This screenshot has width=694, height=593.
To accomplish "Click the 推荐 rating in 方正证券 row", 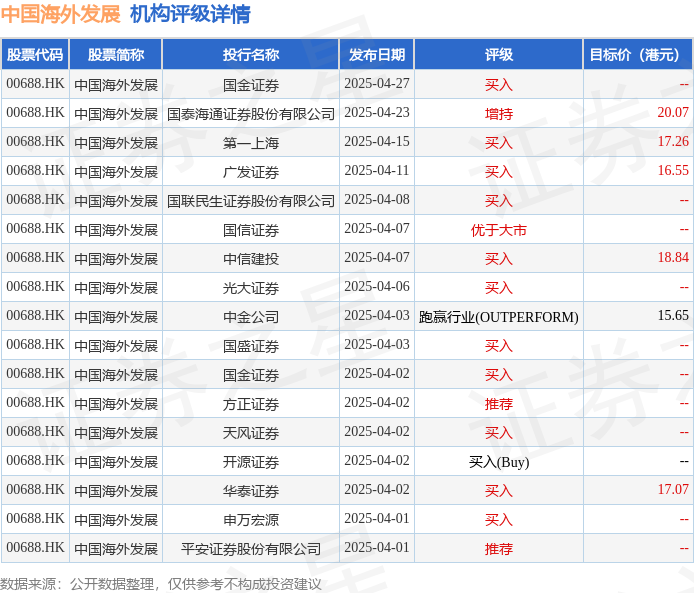I will [x=499, y=404].
